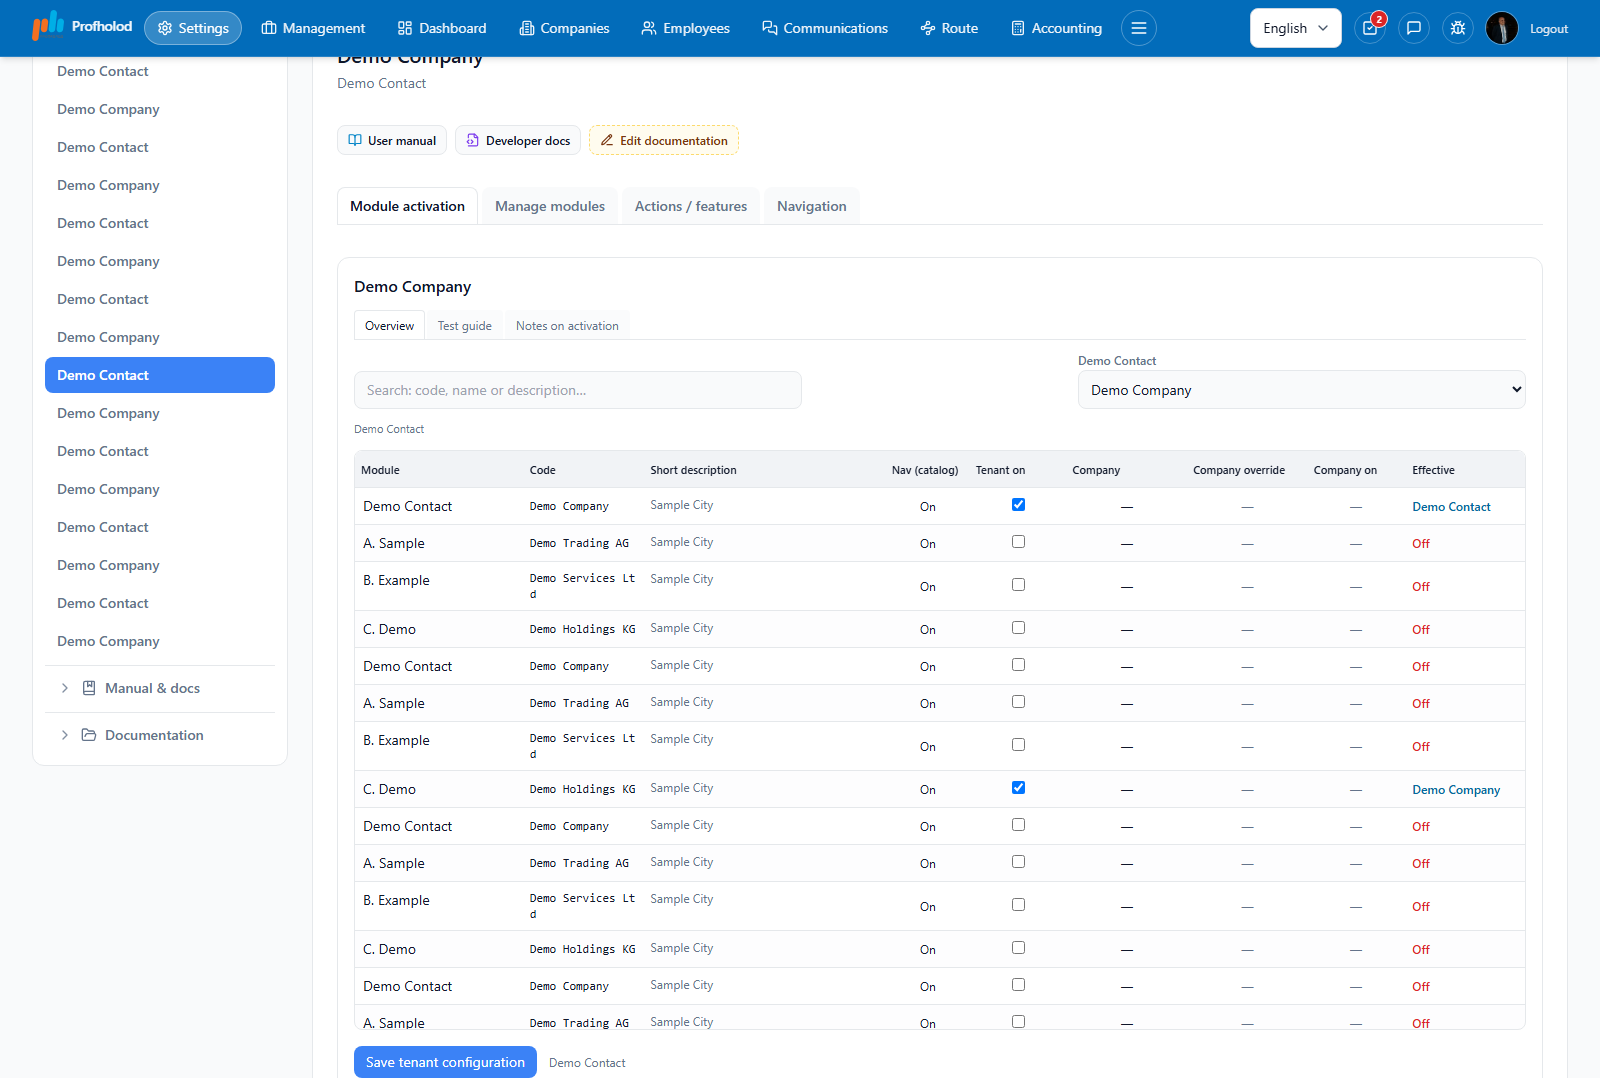Click the Profhold logo
This screenshot has height=1078, width=1600.
tap(82, 26)
